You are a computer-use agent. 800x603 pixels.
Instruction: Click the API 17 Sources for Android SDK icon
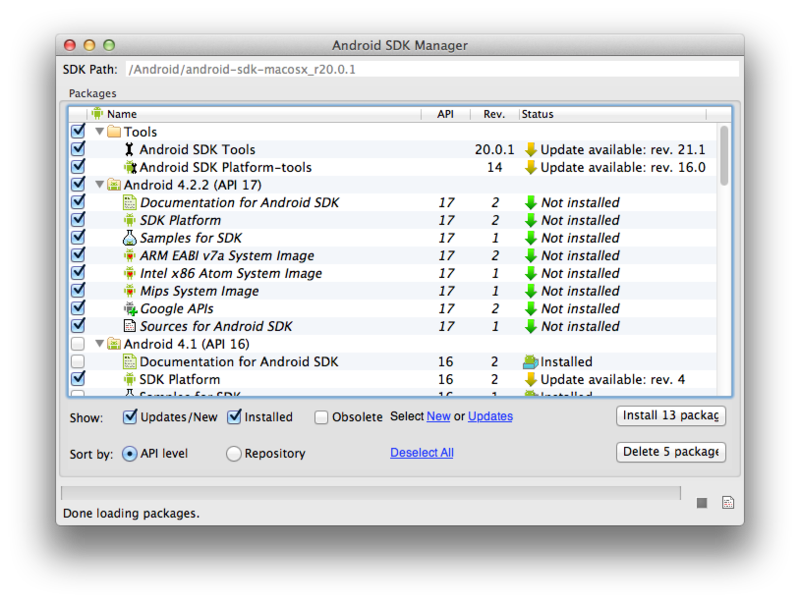(x=130, y=326)
